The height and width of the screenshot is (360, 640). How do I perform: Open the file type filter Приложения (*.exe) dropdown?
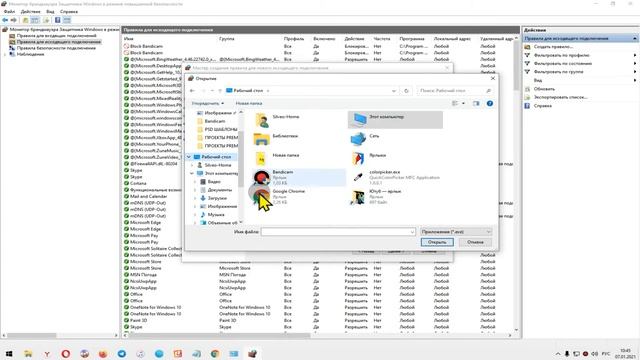point(456,232)
